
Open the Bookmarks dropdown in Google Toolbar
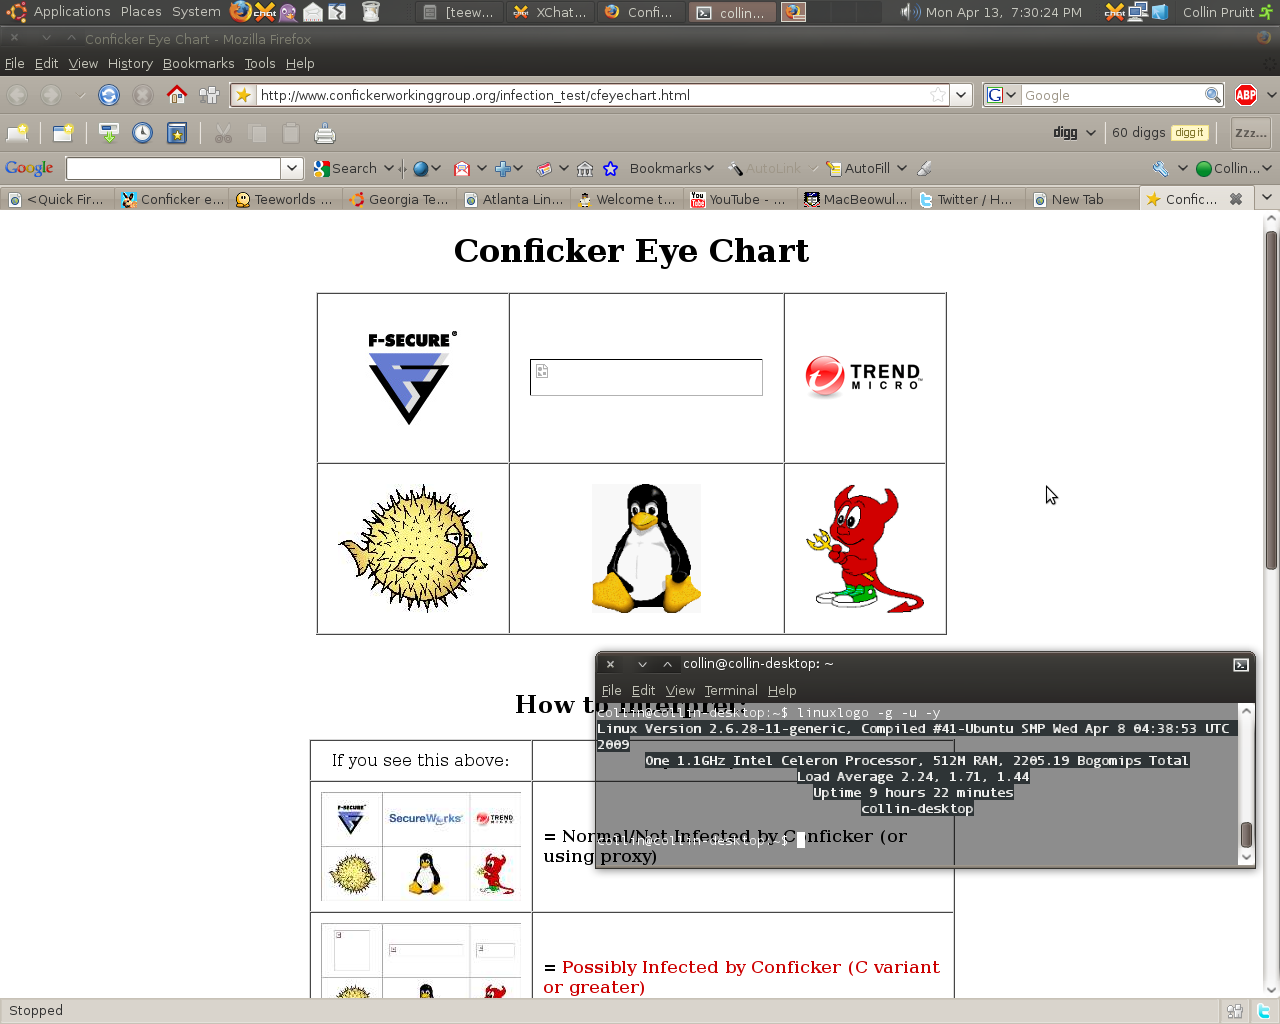click(x=672, y=168)
